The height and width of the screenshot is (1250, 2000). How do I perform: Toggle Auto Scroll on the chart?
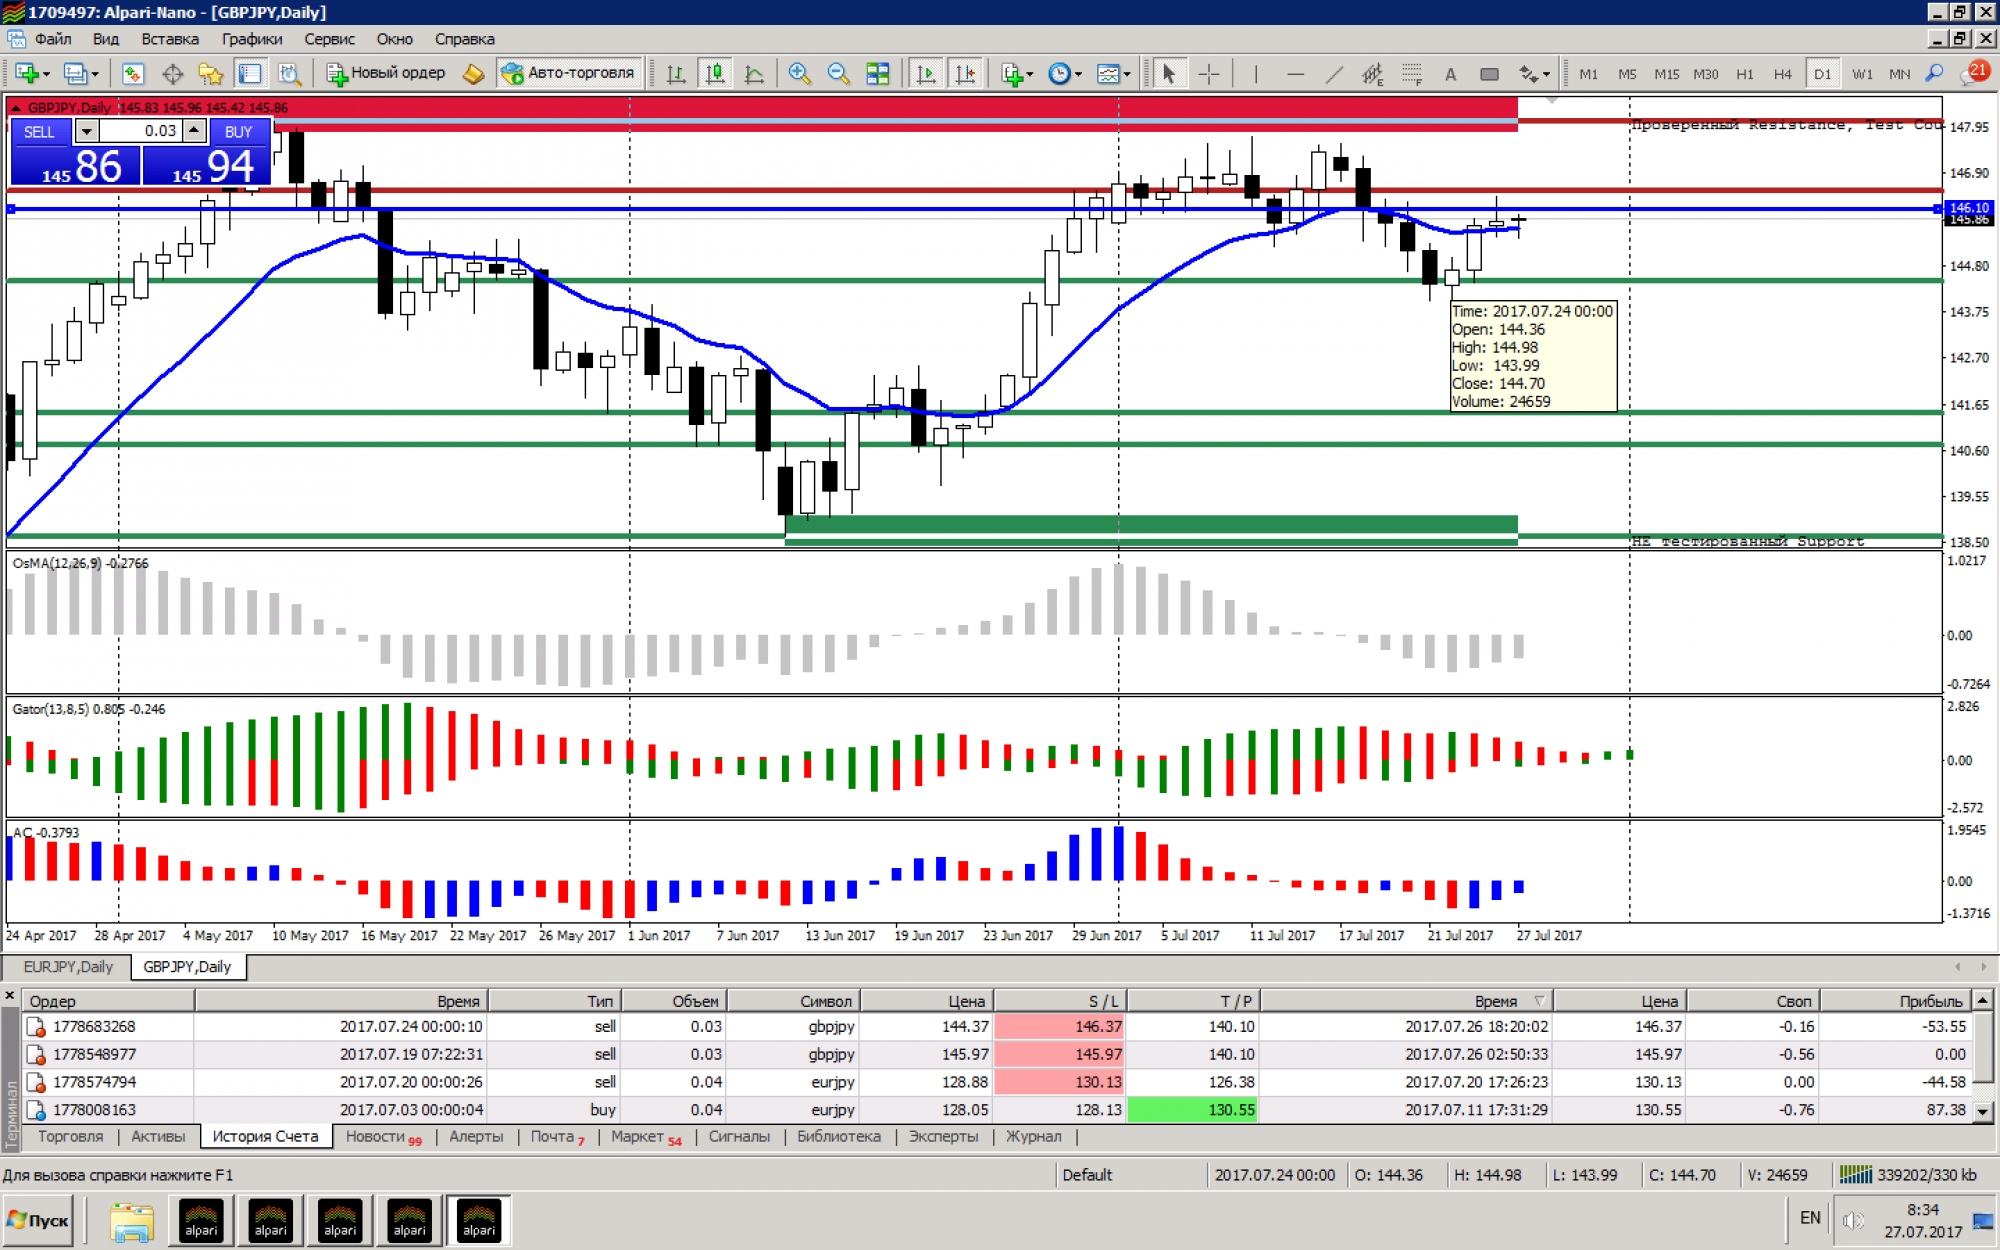pyautogui.click(x=926, y=73)
